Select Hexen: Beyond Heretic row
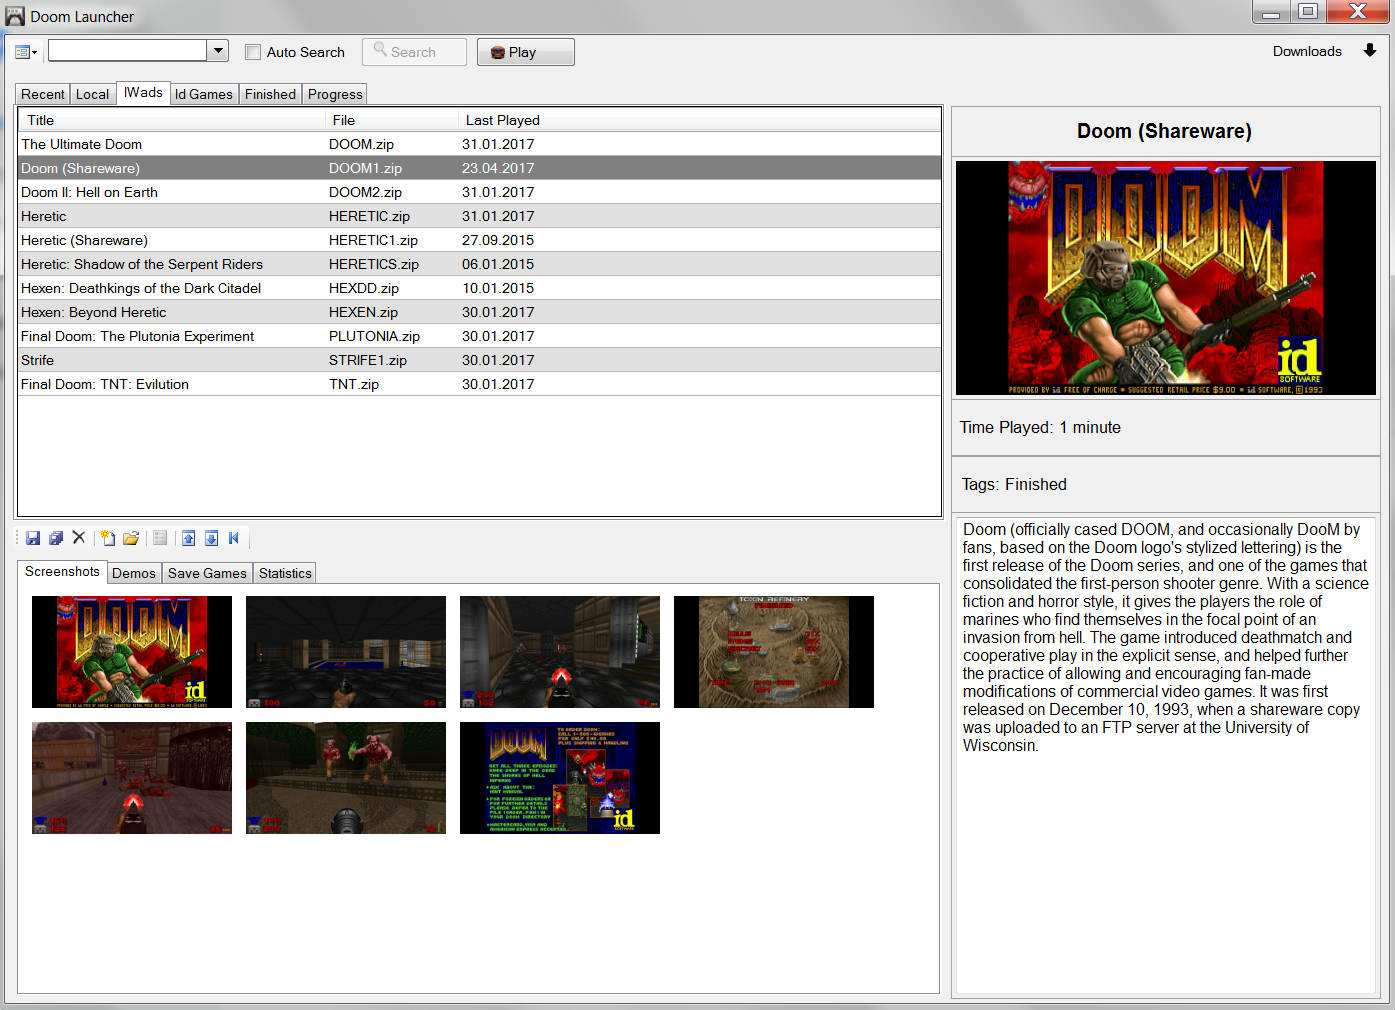Image resolution: width=1395 pixels, height=1010 pixels. coord(480,312)
